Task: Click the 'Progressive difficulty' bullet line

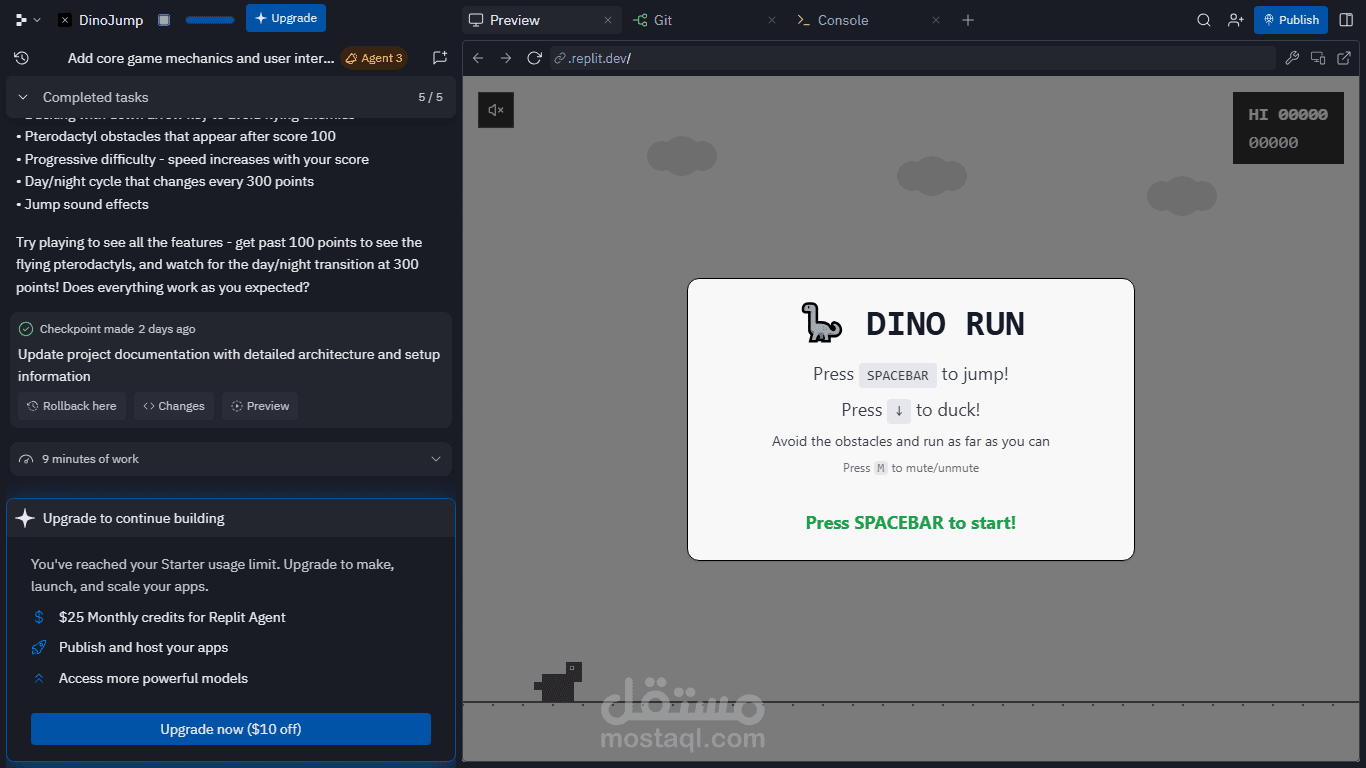Action: pos(193,159)
